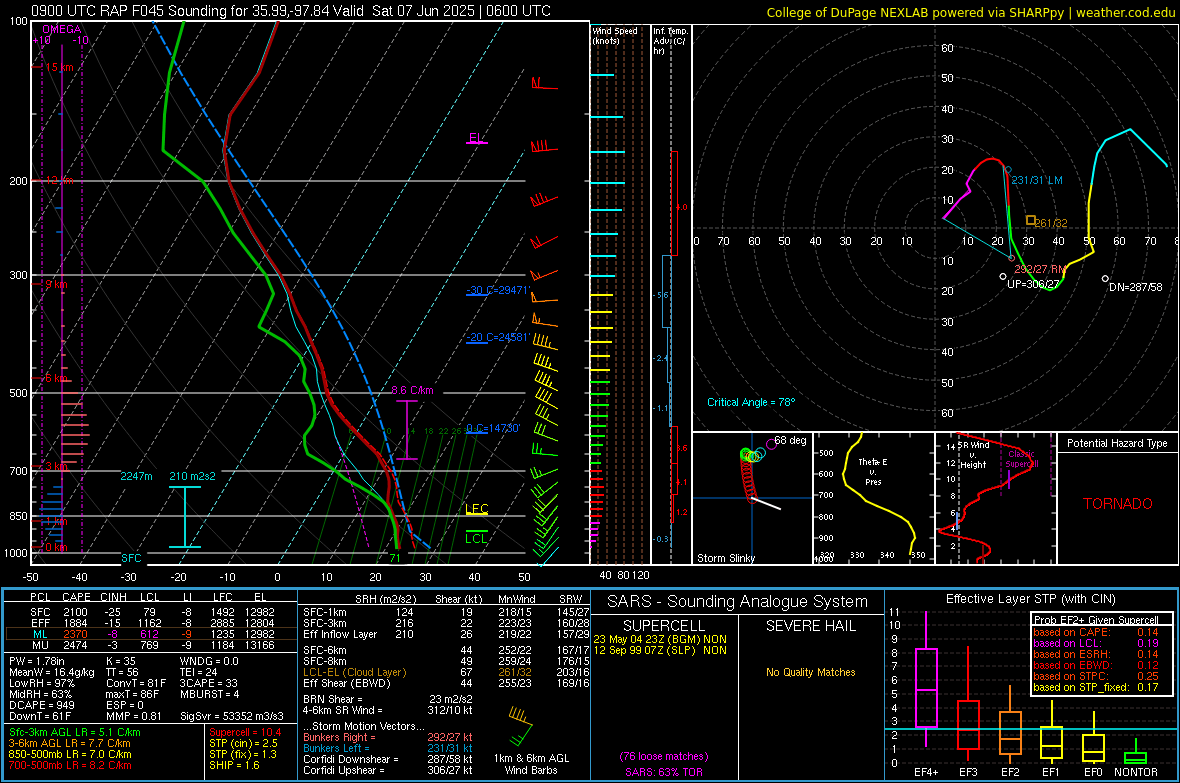Click the cyan SFC label on skew-T
The width and height of the screenshot is (1180, 783).
click(x=131, y=558)
